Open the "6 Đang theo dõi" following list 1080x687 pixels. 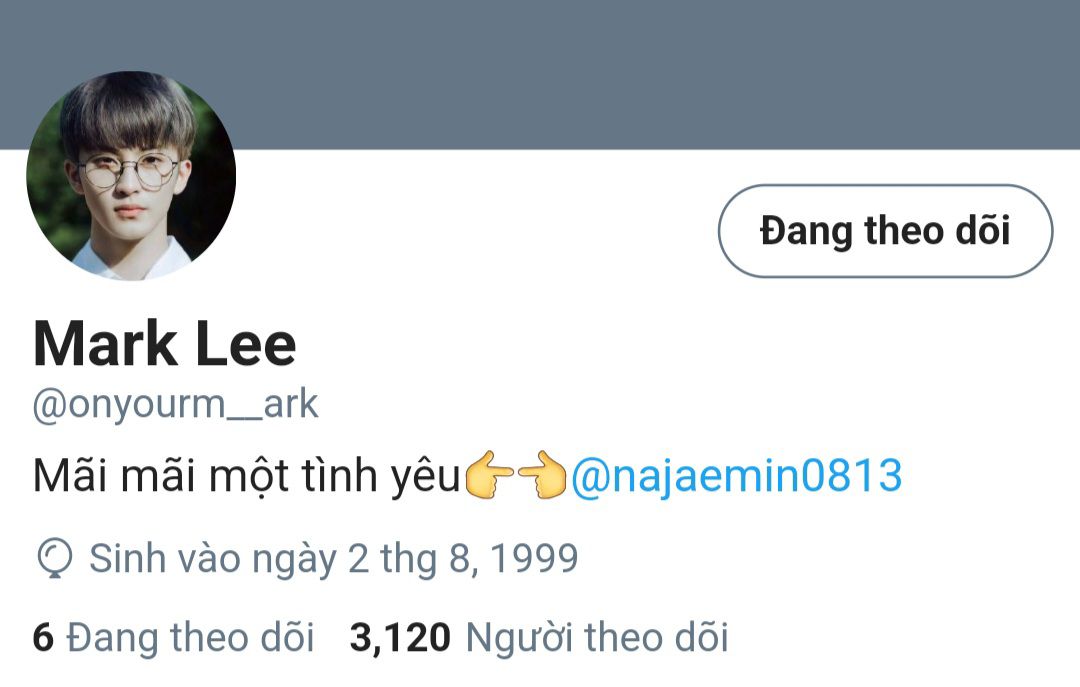pyautogui.click(x=174, y=637)
